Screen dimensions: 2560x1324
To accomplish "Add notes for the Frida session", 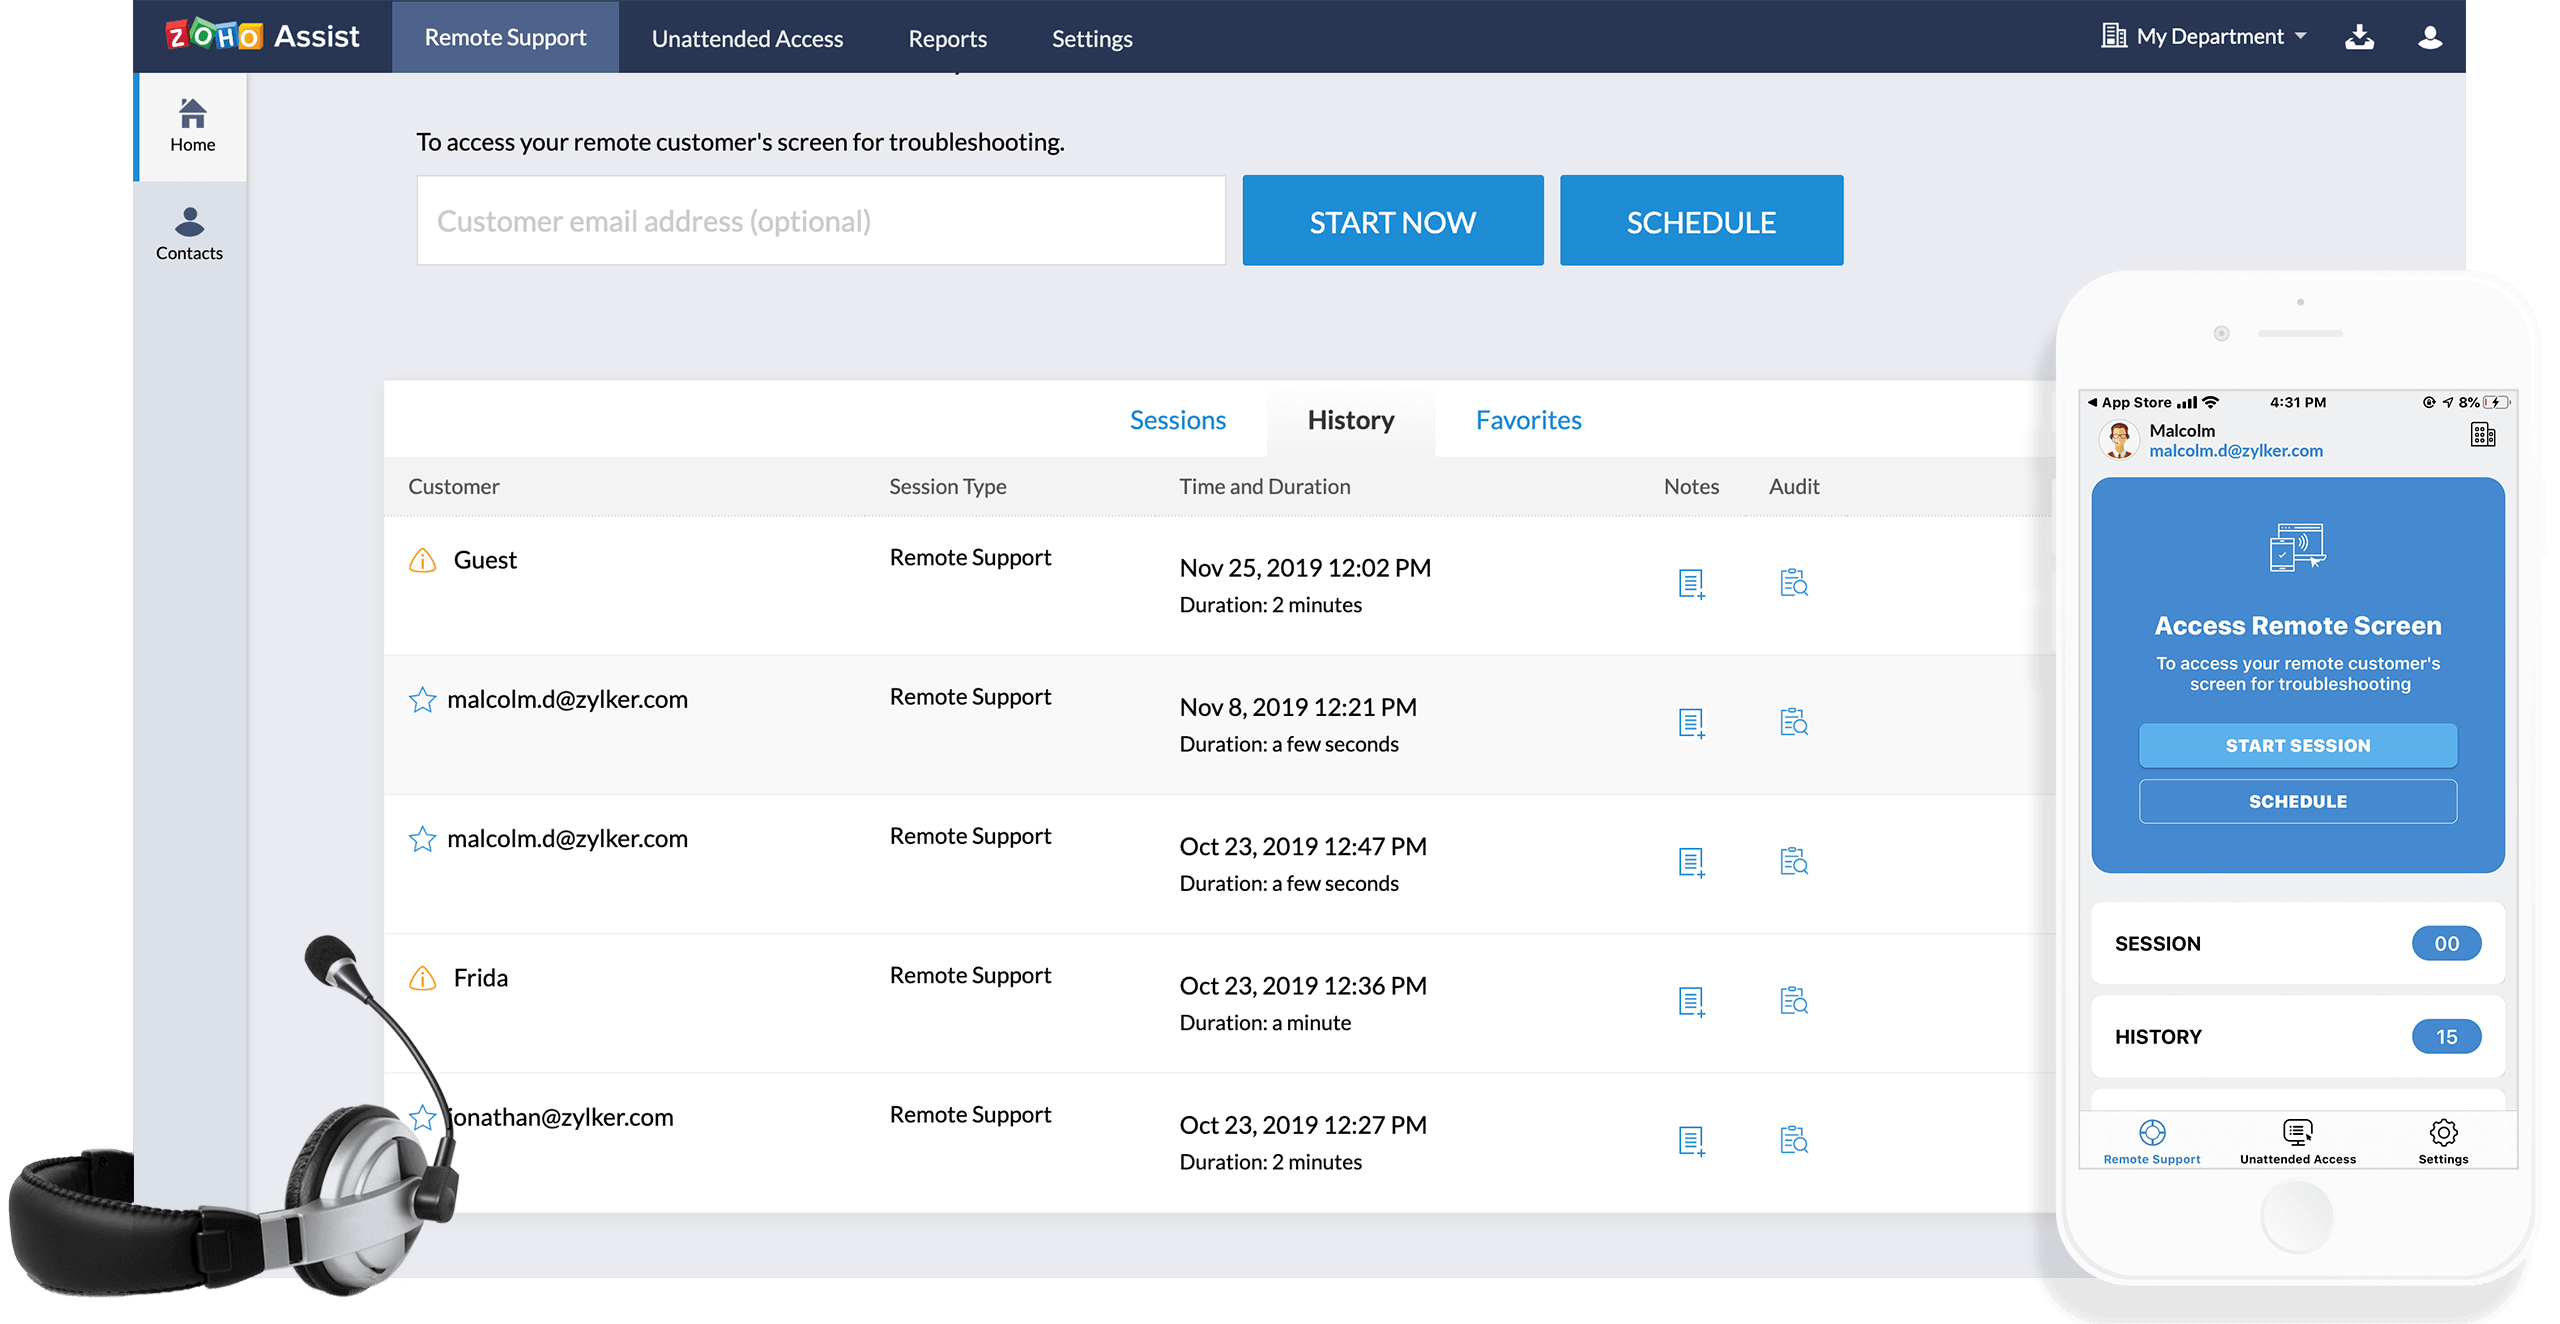I will (1691, 1001).
